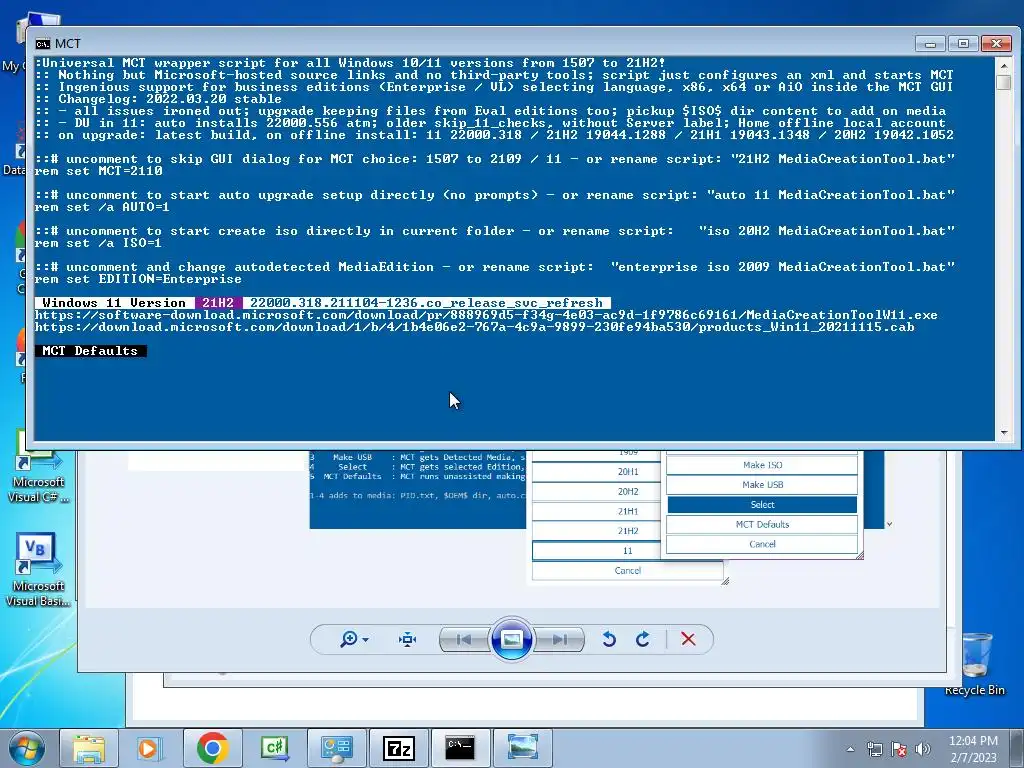
Task: Click the network tray icon
Action: 874,749
